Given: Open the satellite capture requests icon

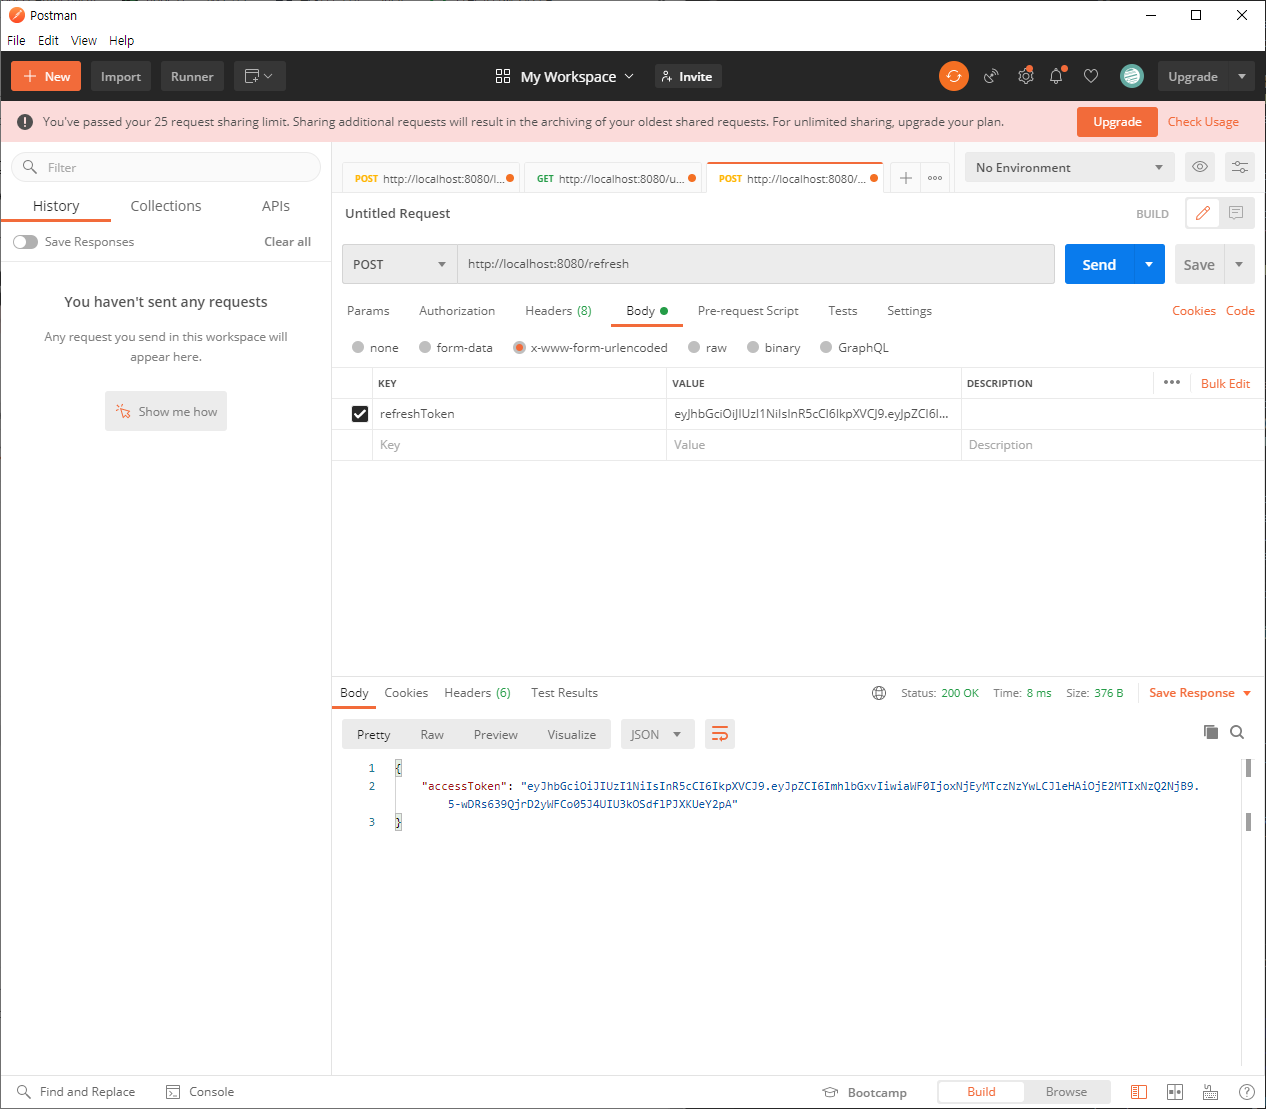Looking at the screenshot, I should 991,76.
